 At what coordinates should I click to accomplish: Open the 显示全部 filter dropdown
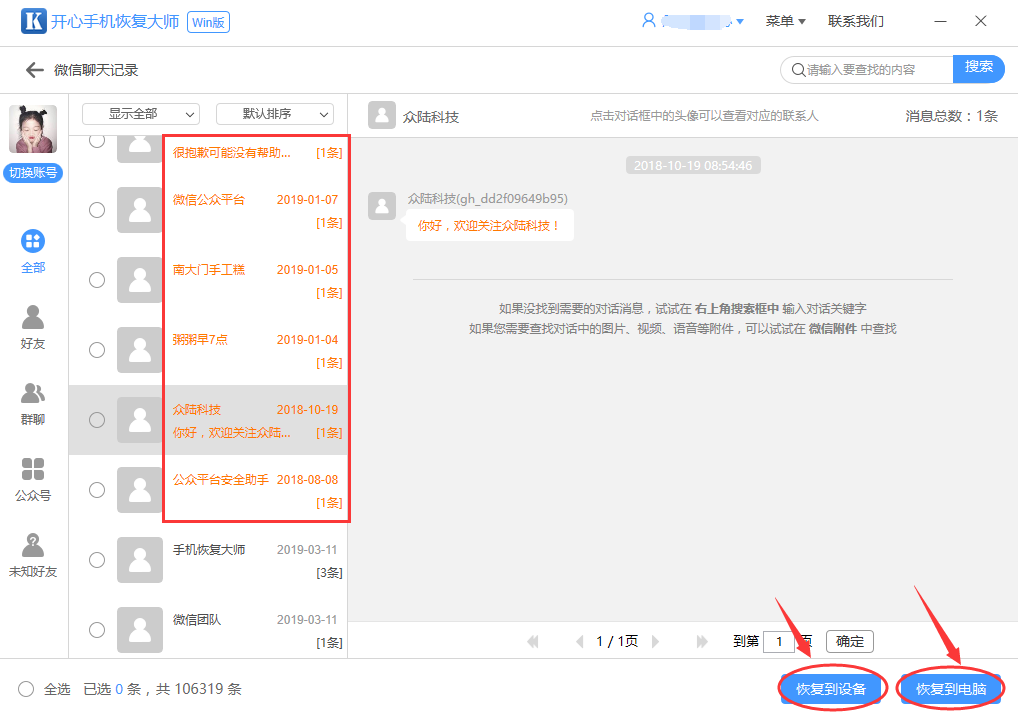click(x=141, y=114)
